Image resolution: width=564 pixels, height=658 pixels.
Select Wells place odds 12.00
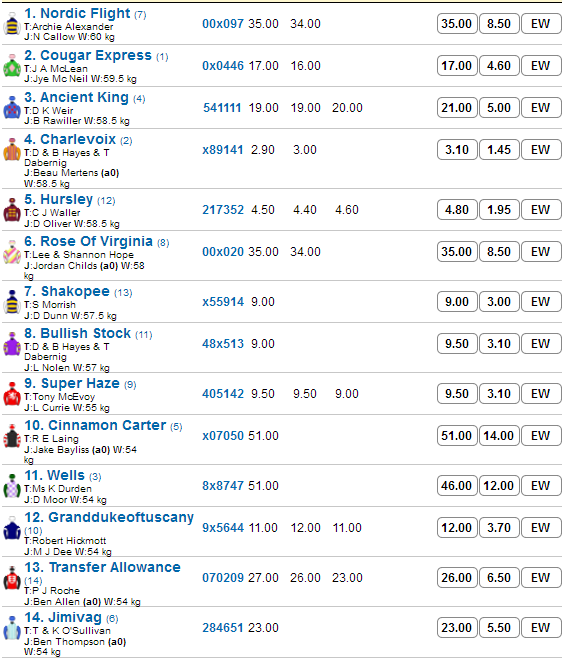(499, 486)
